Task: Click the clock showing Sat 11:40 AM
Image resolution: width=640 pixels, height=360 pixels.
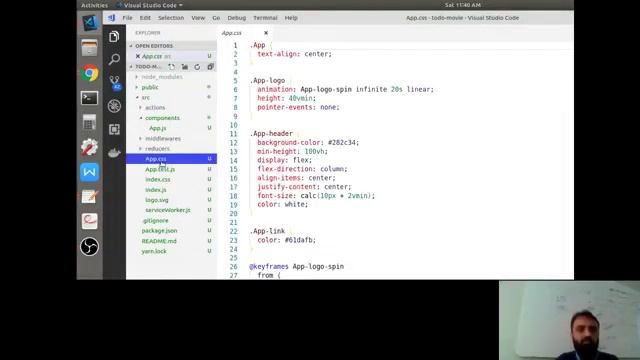Action: (462, 5)
